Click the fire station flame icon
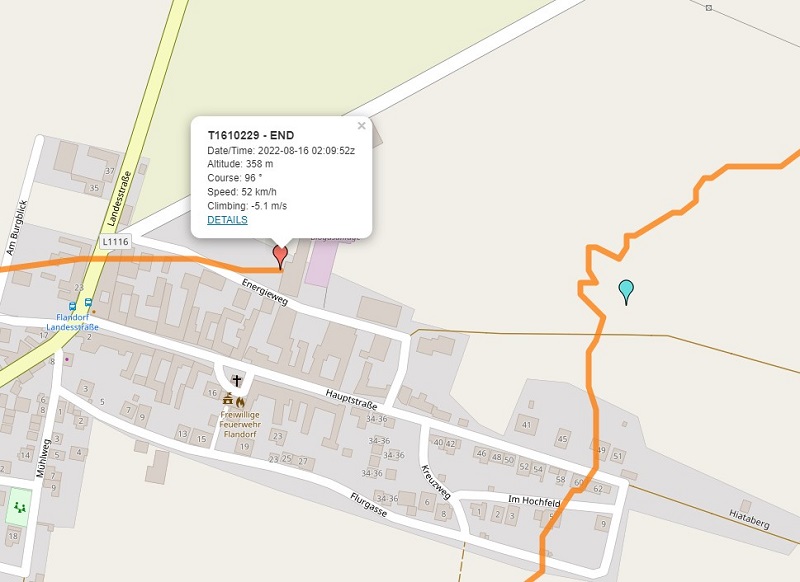Image resolution: width=800 pixels, height=582 pixels. 240,402
